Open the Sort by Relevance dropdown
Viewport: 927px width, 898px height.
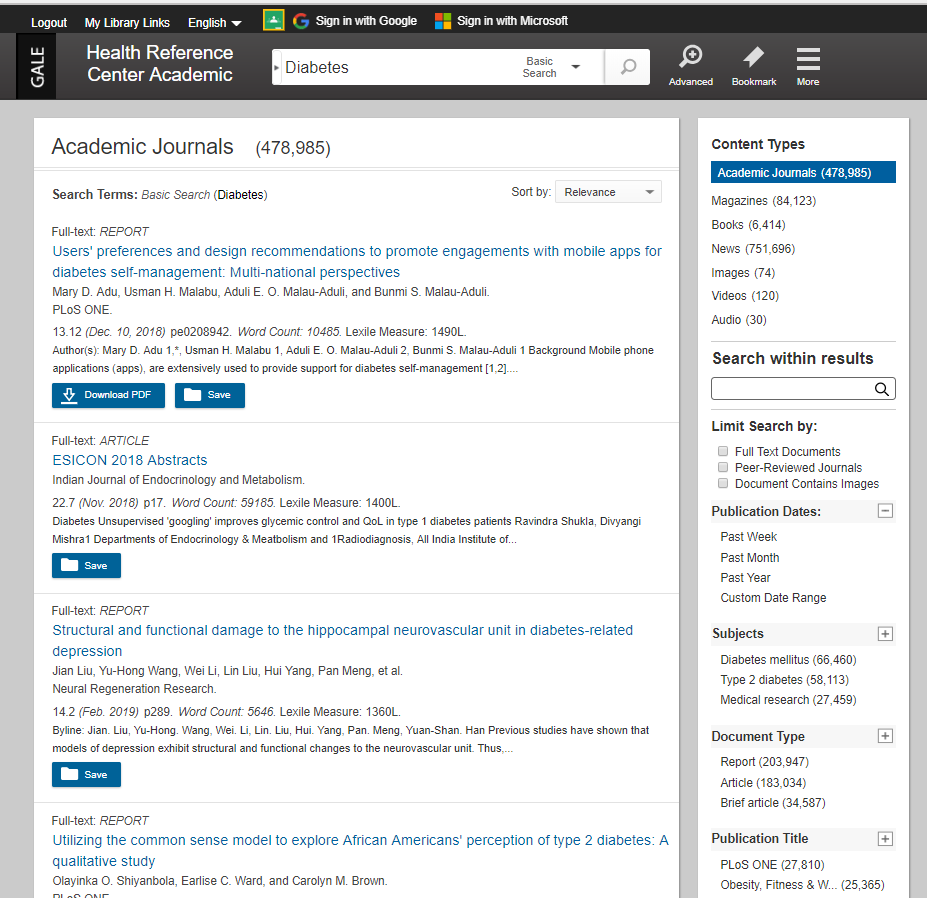[608, 191]
